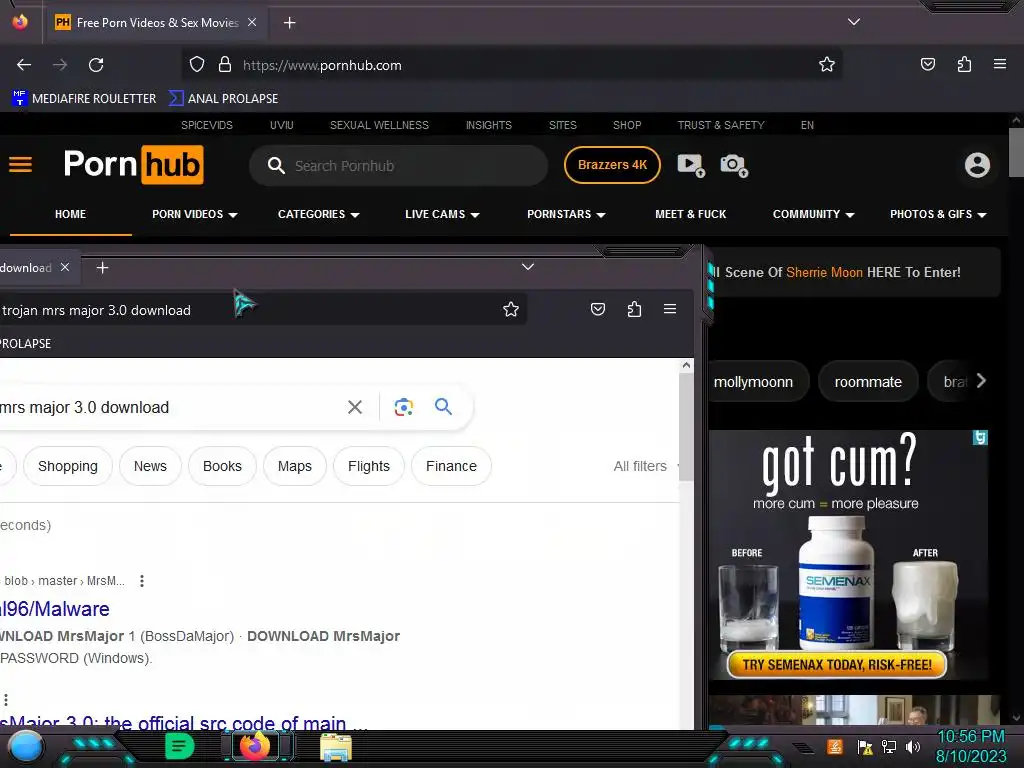
Task: Select the Books filter chip
Action: tap(222, 466)
